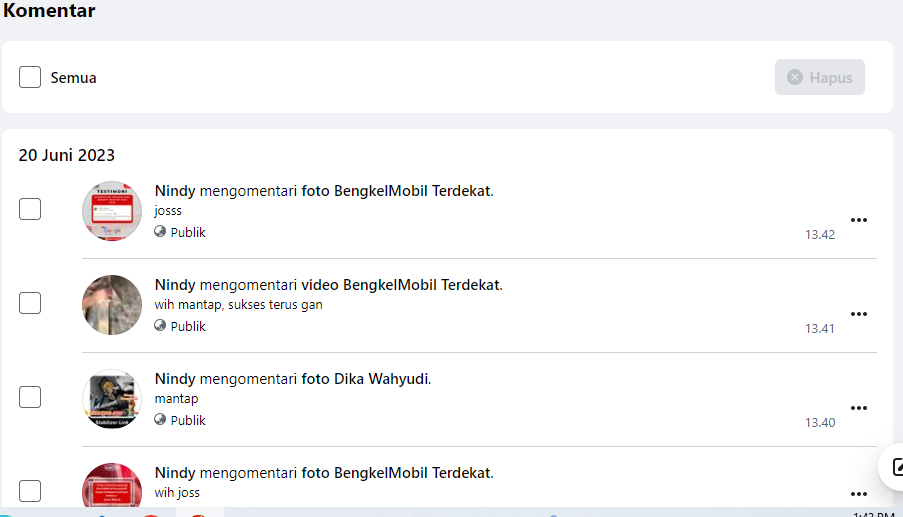
Task: Select the checkbox for the "wih joss" comment
Action: pyautogui.click(x=30, y=490)
